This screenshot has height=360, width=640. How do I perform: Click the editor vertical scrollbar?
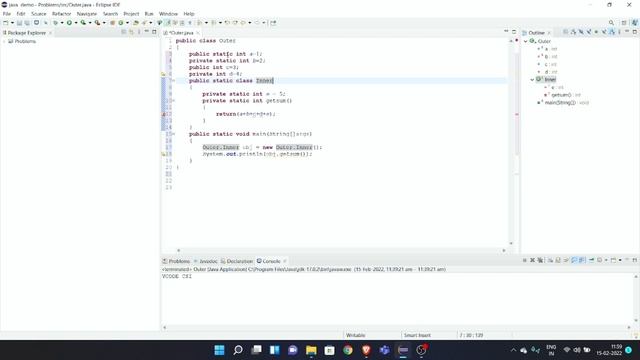511,142
